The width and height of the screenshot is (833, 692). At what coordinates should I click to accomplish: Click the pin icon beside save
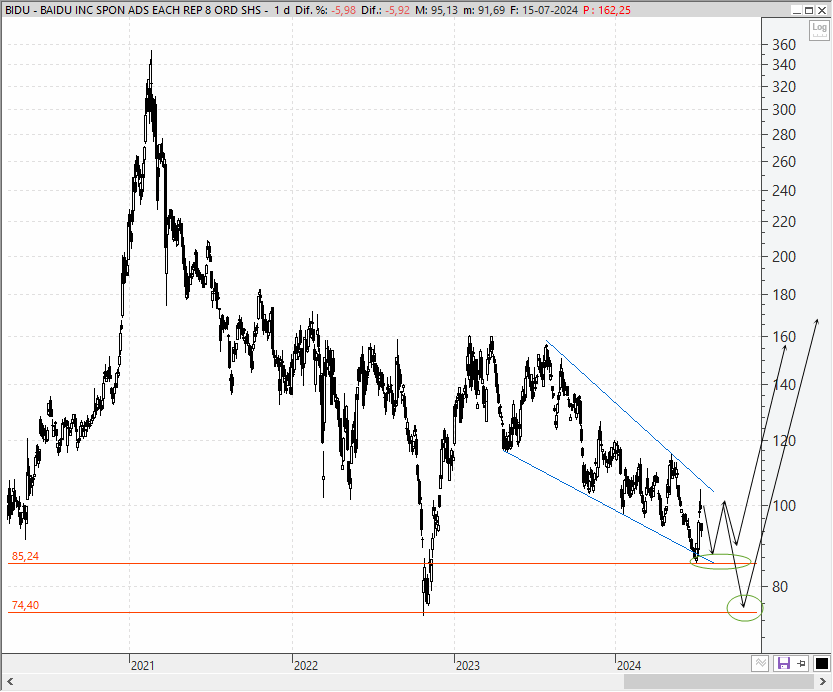pyautogui.click(x=801, y=663)
